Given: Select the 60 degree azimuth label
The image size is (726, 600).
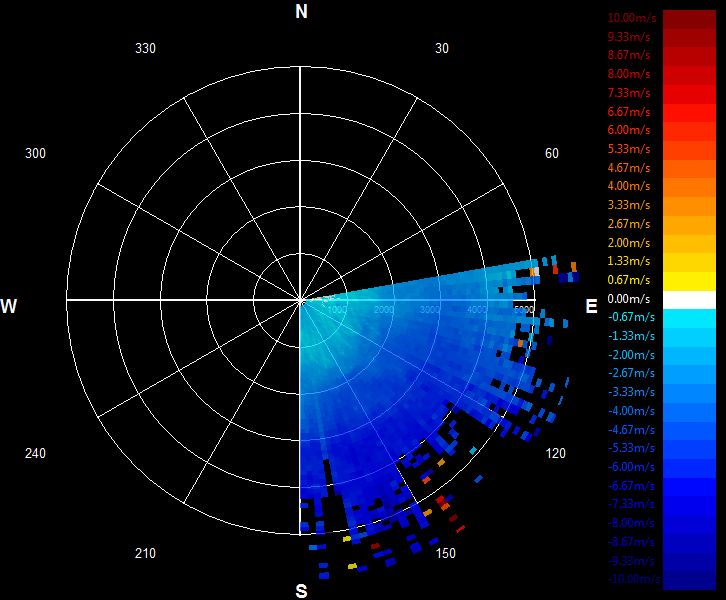Looking at the screenshot, I should point(552,153).
